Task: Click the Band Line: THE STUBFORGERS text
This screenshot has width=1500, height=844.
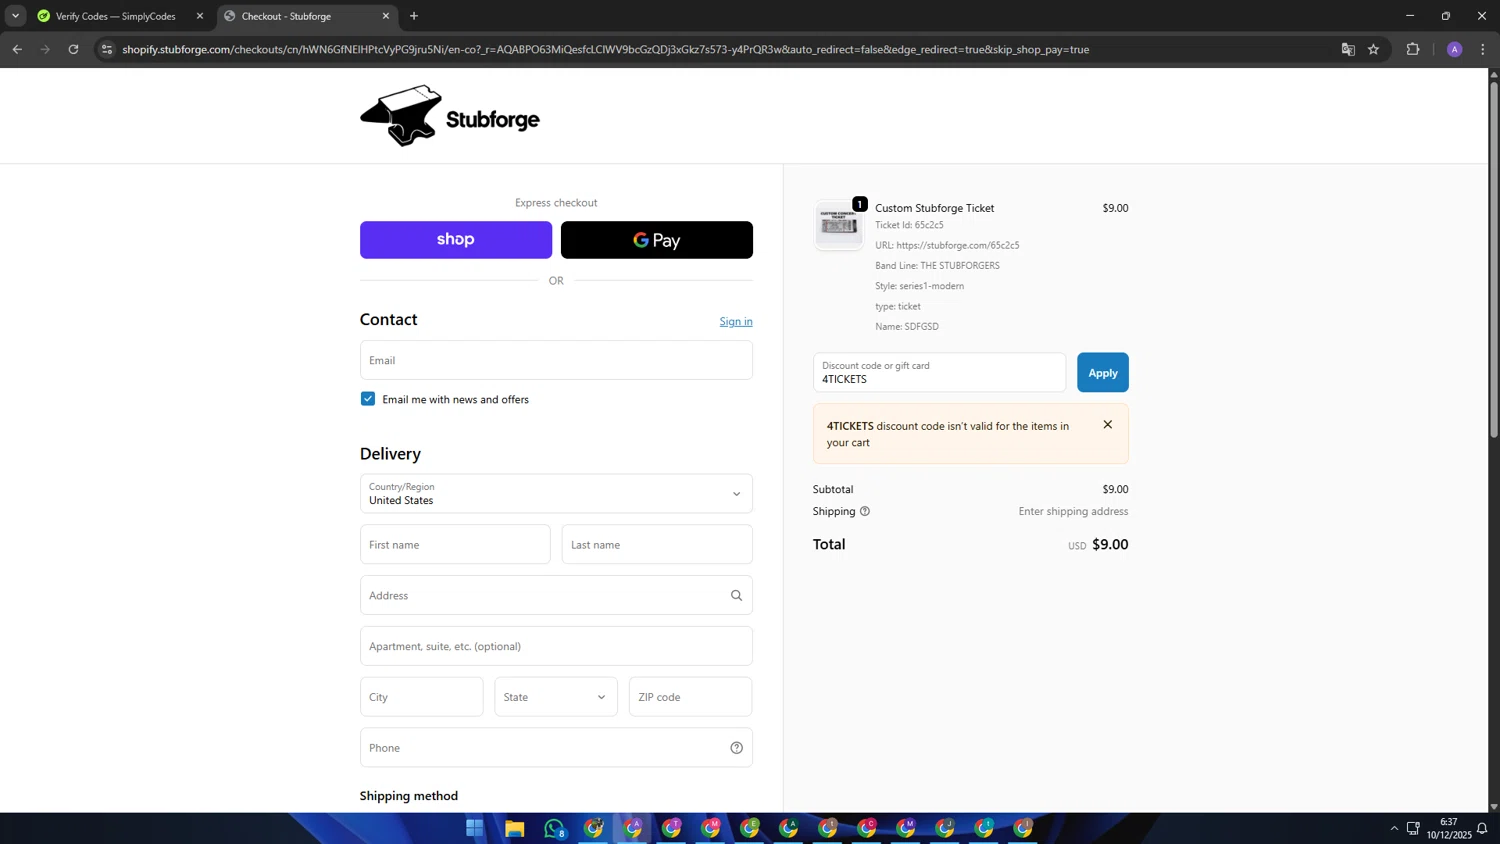Action: [x=937, y=266]
